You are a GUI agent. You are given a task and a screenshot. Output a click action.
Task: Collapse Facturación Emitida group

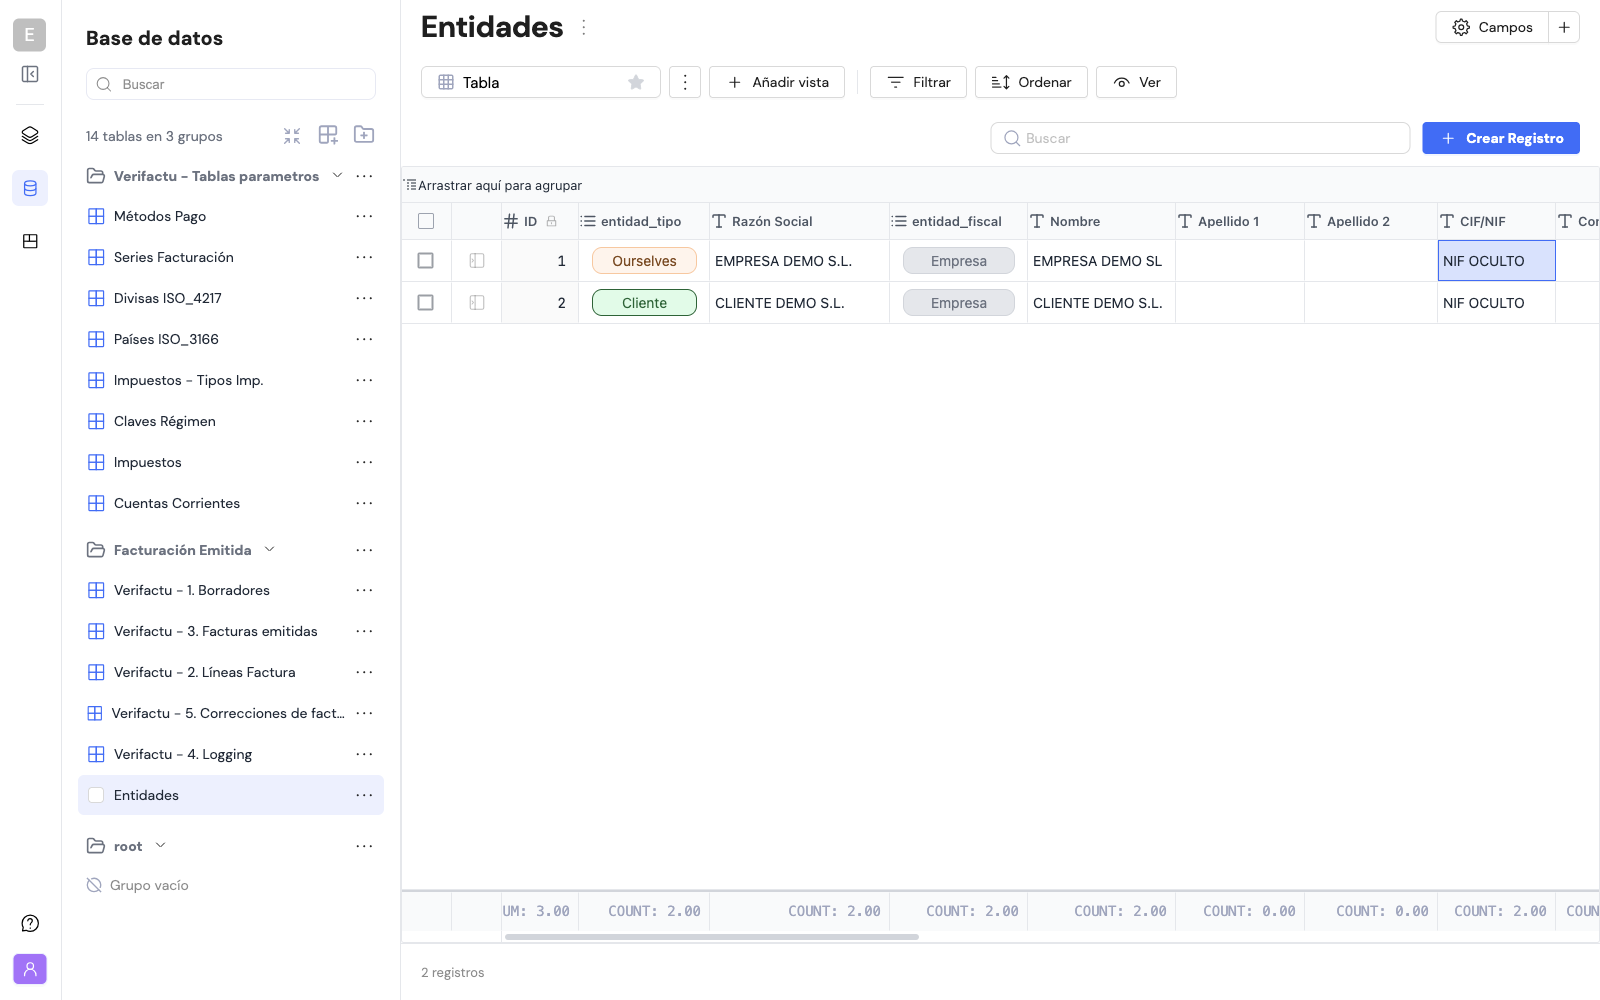[269, 550]
